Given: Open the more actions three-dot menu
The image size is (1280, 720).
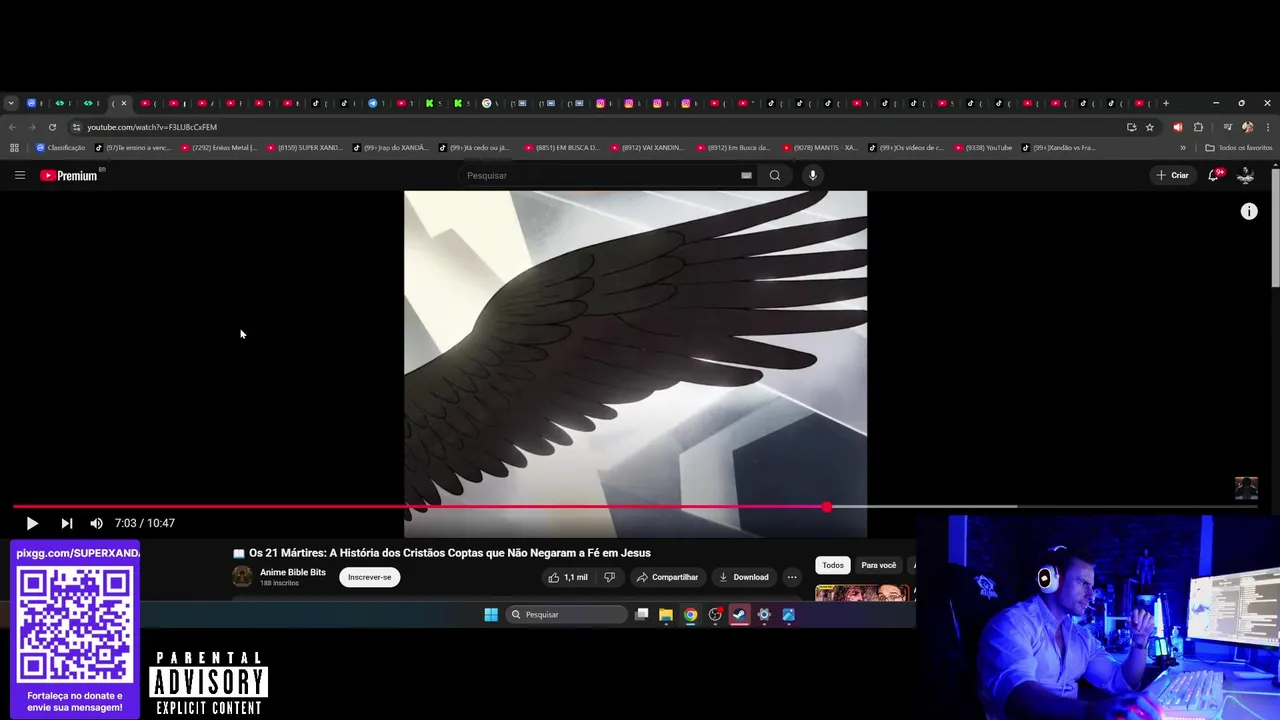Looking at the screenshot, I should pyautogui.click(x=792, y=577).
